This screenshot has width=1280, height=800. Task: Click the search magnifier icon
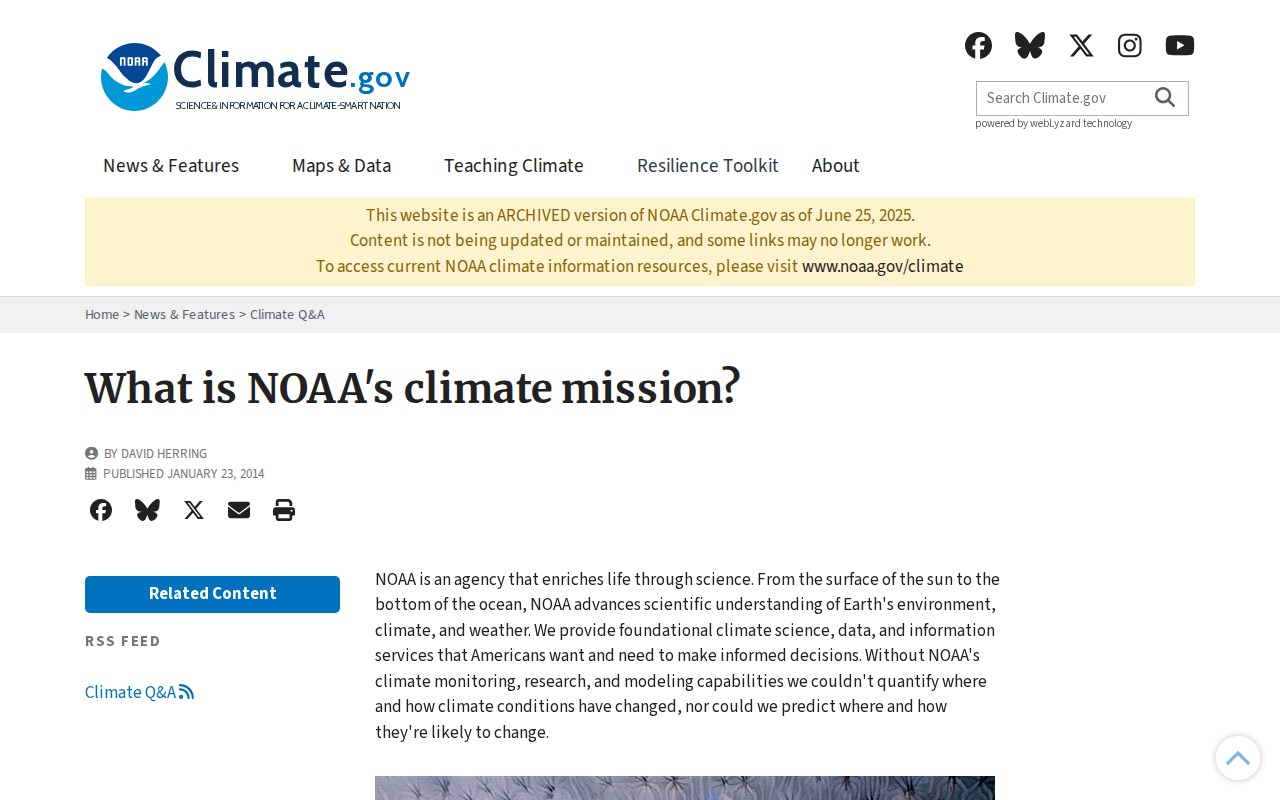click(1165, 97)
